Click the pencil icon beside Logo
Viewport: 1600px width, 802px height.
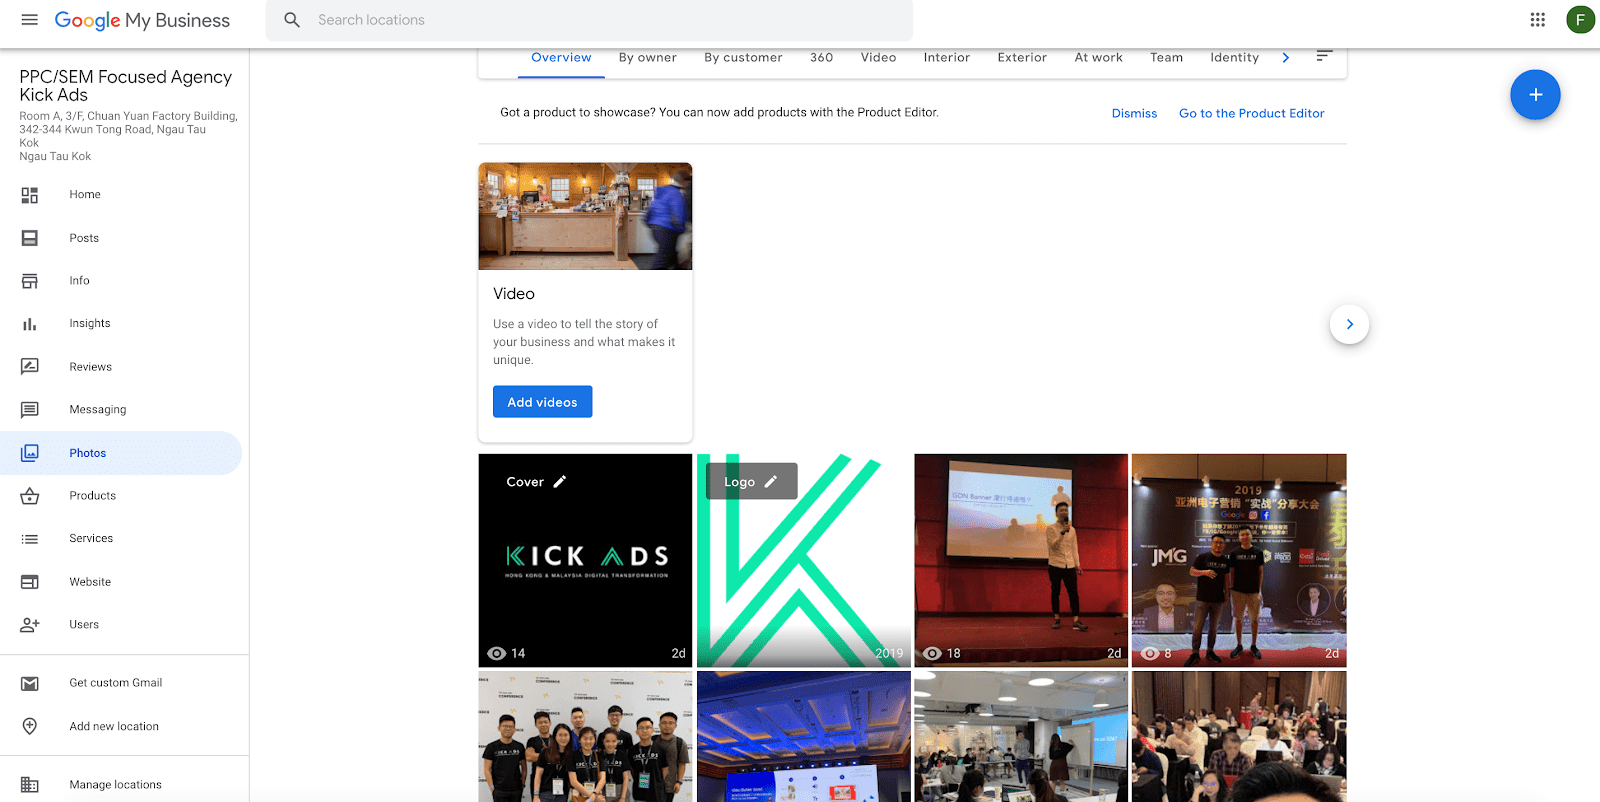(771, 482)
